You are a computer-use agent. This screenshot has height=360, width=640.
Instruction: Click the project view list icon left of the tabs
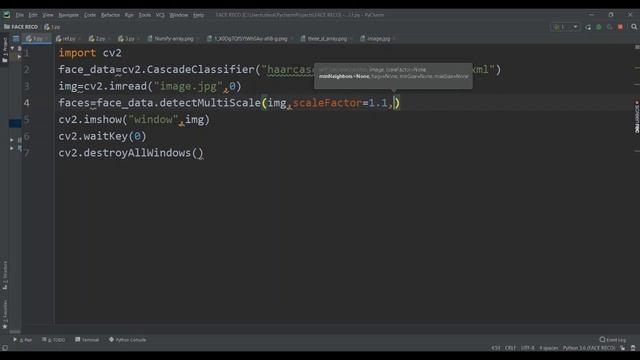tap(16, 39)
